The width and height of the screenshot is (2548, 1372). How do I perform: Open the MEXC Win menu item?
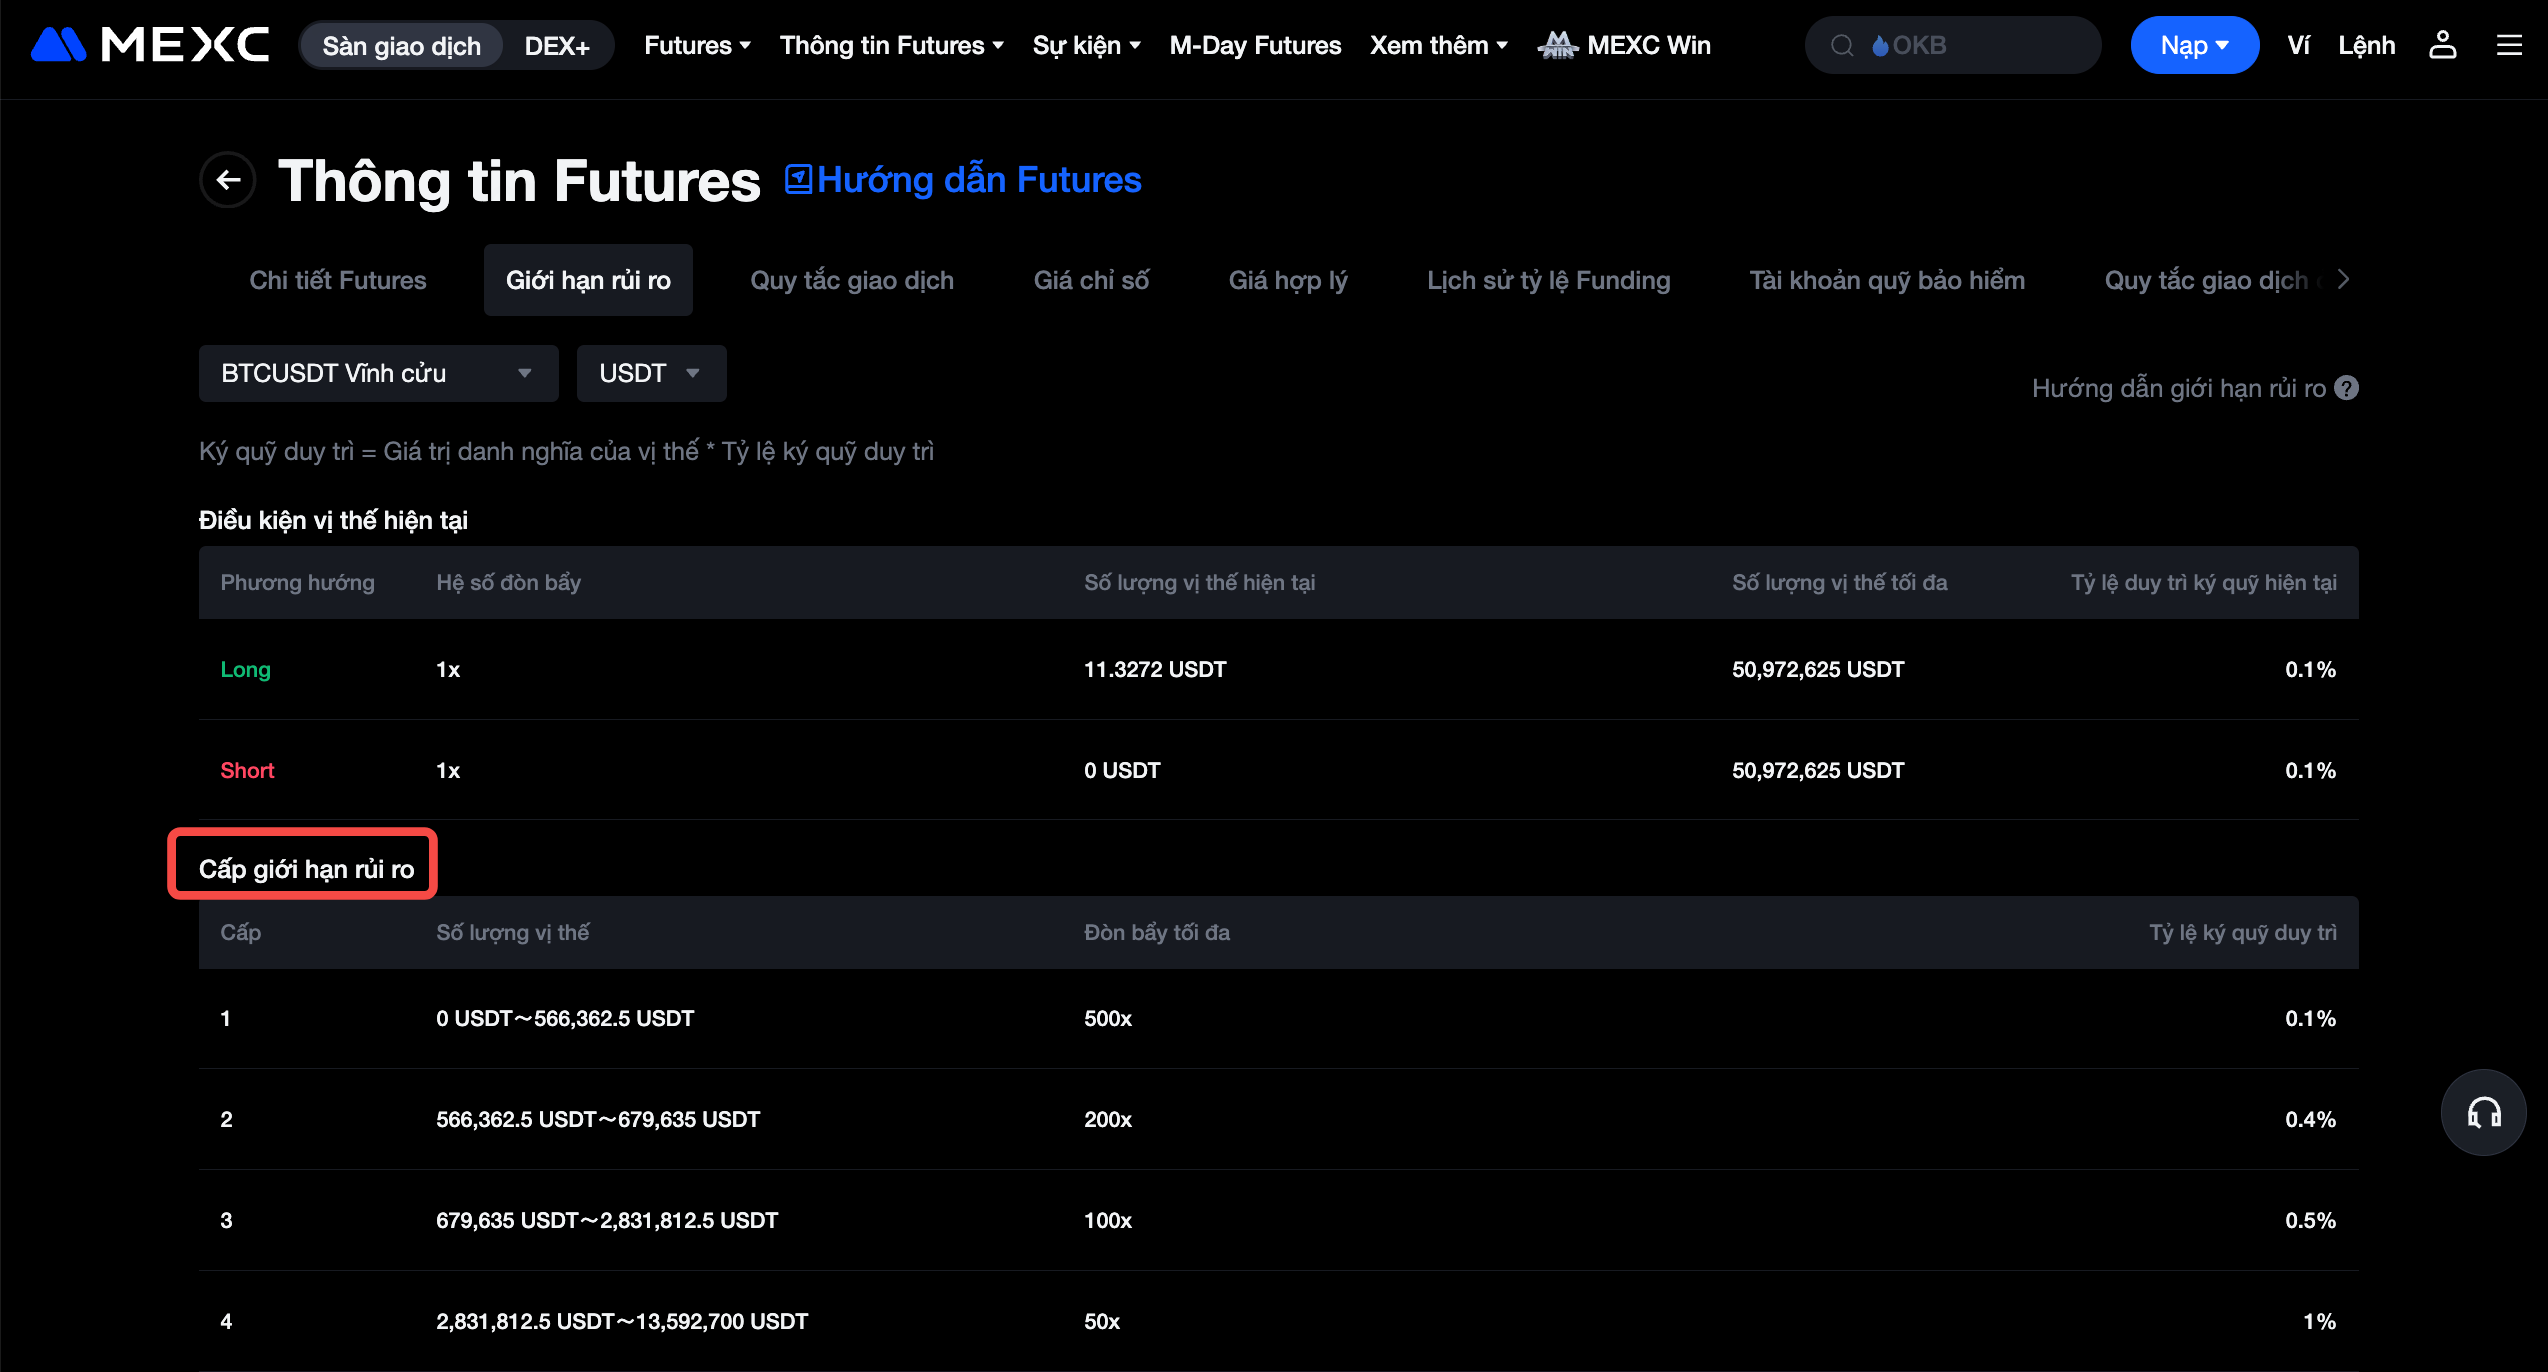(1624, 45)
